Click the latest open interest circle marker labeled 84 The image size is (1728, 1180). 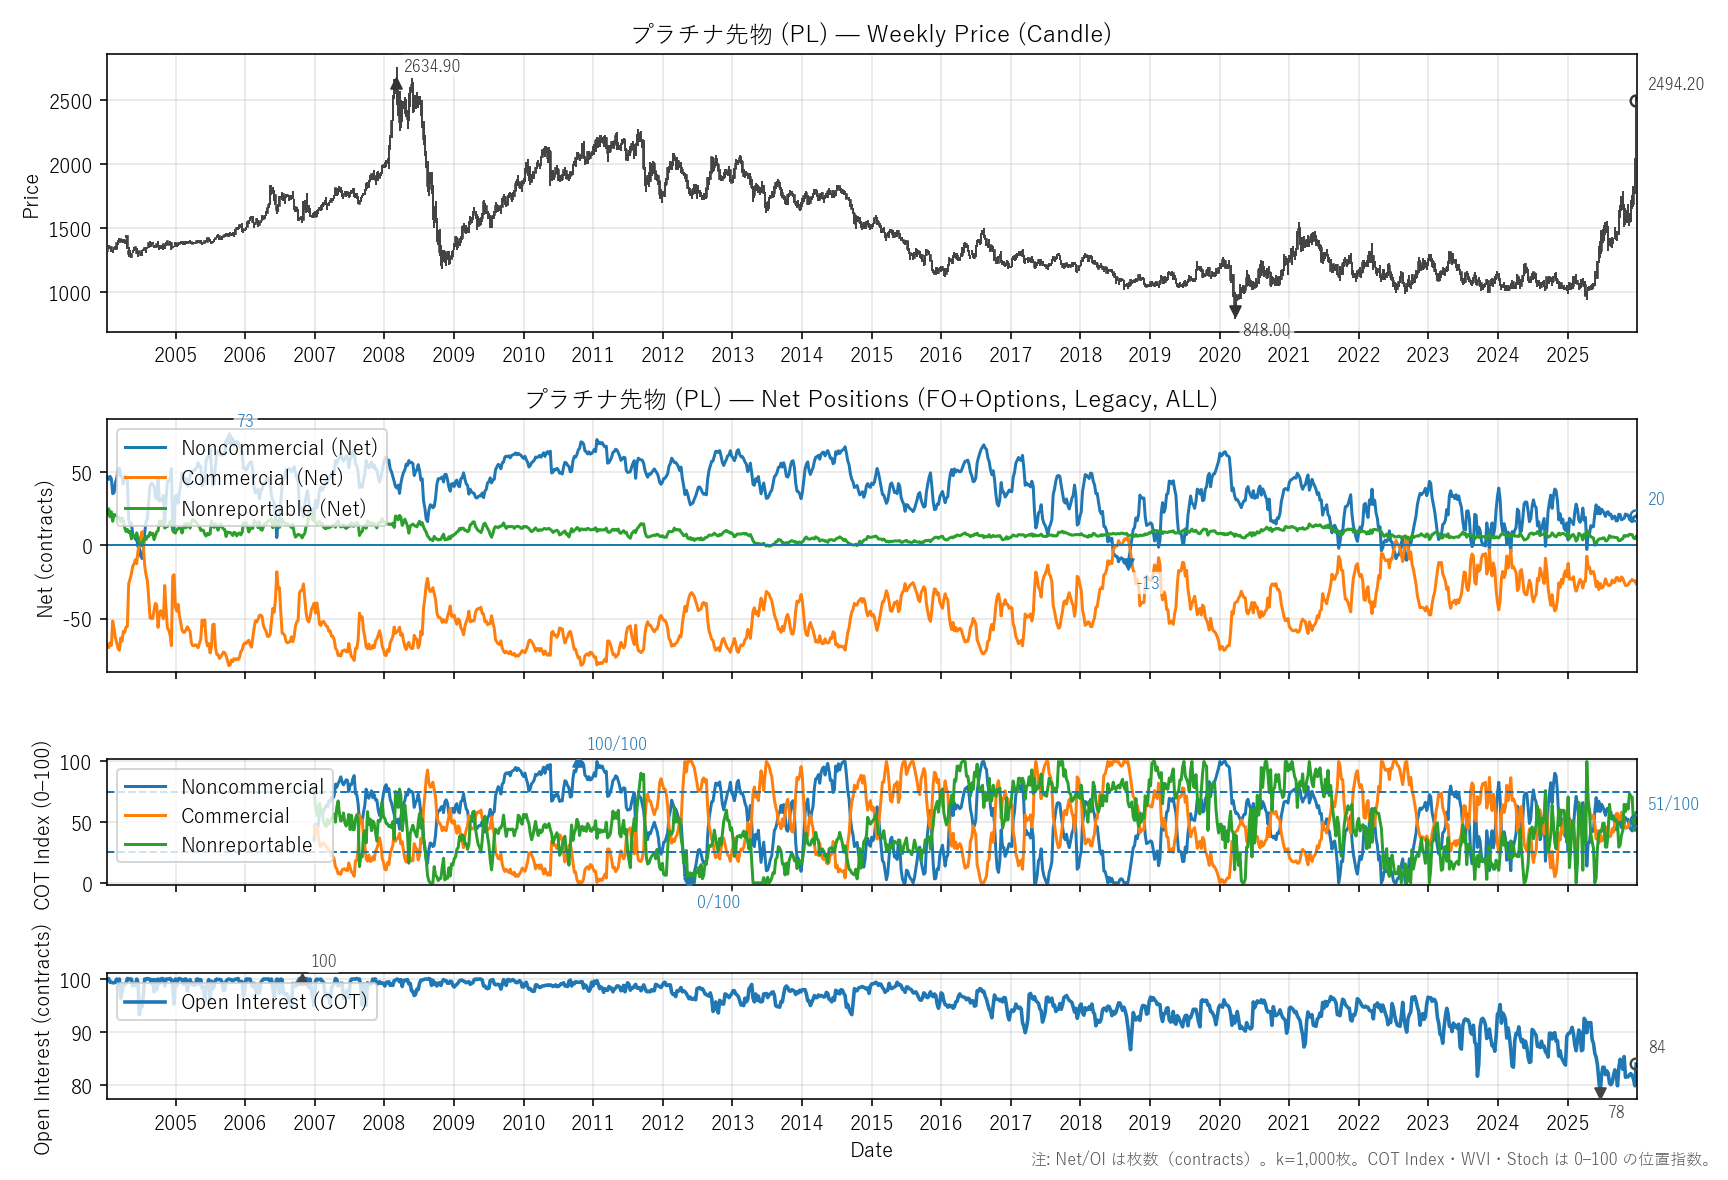(1635, 1065)
